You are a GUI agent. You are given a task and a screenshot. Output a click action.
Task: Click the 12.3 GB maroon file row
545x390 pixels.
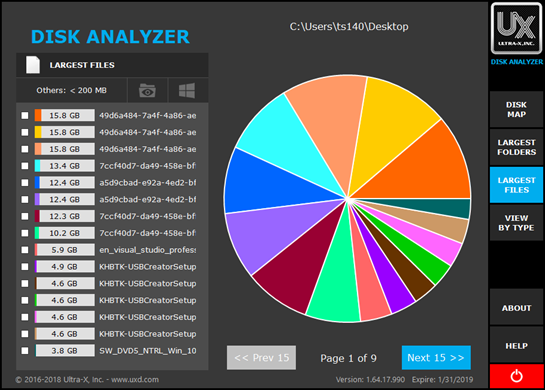click(112, 216)
